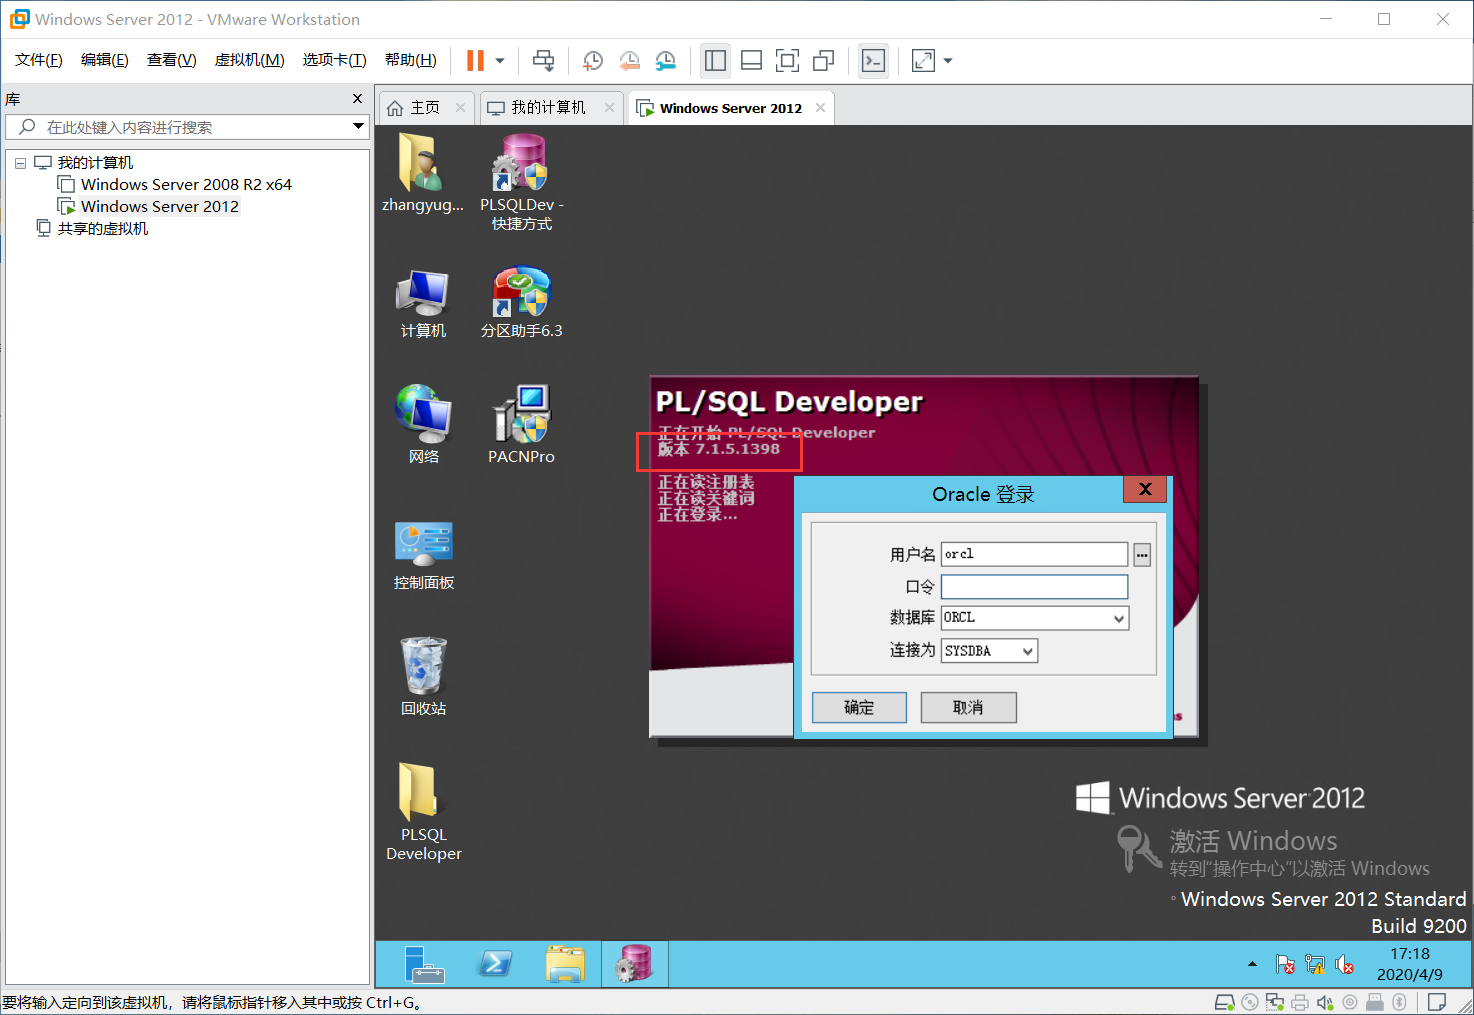Open File Explorer from guest taskbar
Image resolution: width=1474 pixels, height=1015 pixels.
coord(565,965)
